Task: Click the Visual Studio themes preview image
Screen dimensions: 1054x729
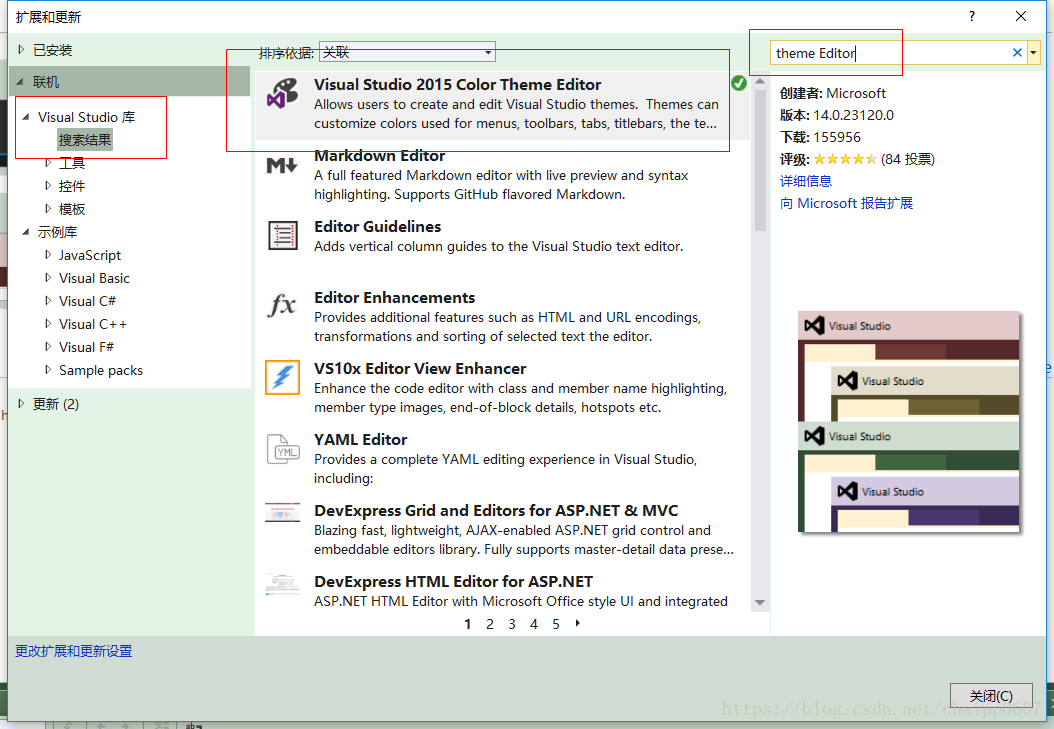Action: pos(909,422)
